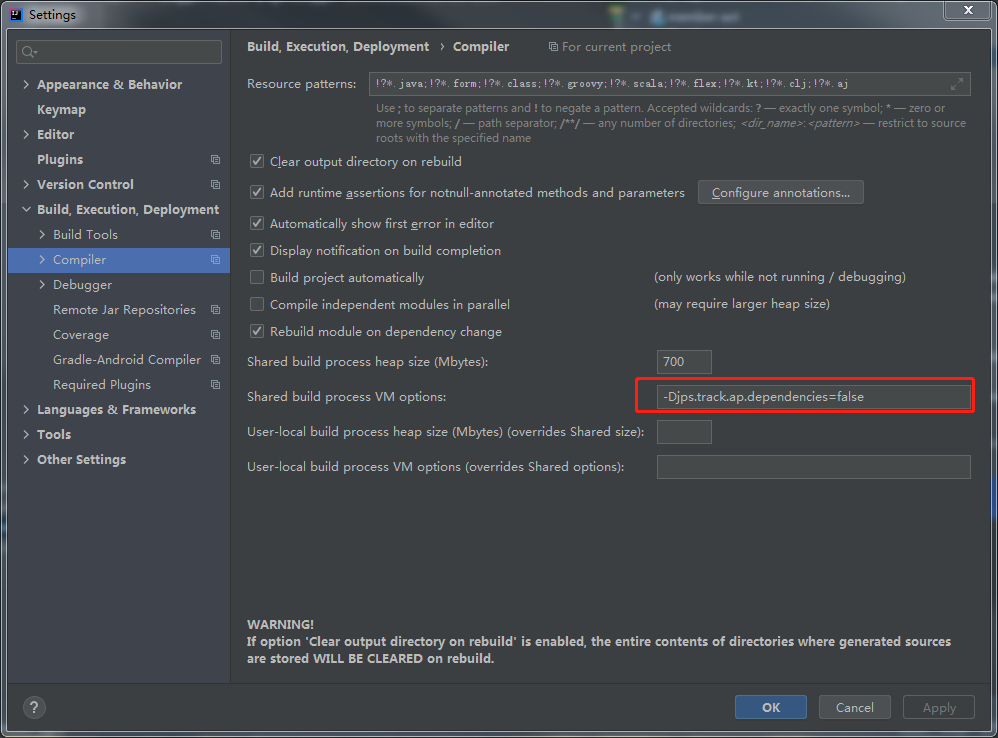Click the For current project icon in header
The width and height of the screenshot is (998, 738).
553,47
